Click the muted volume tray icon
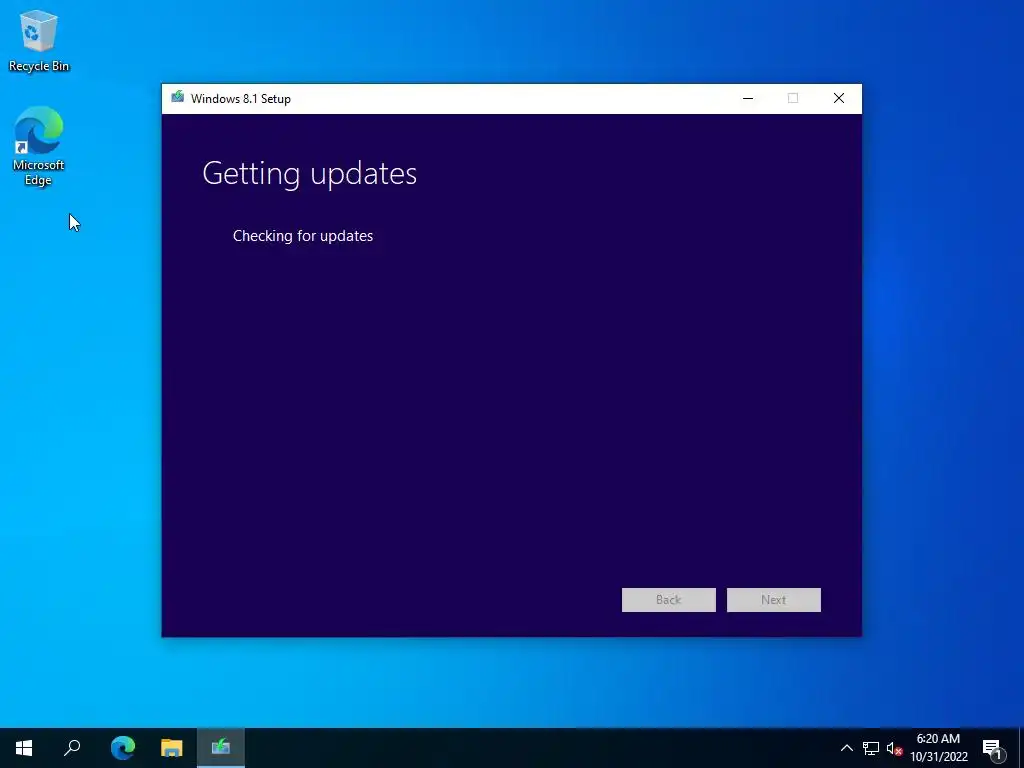This screenshot has width=1024, height=768. [x=894, y=748]
